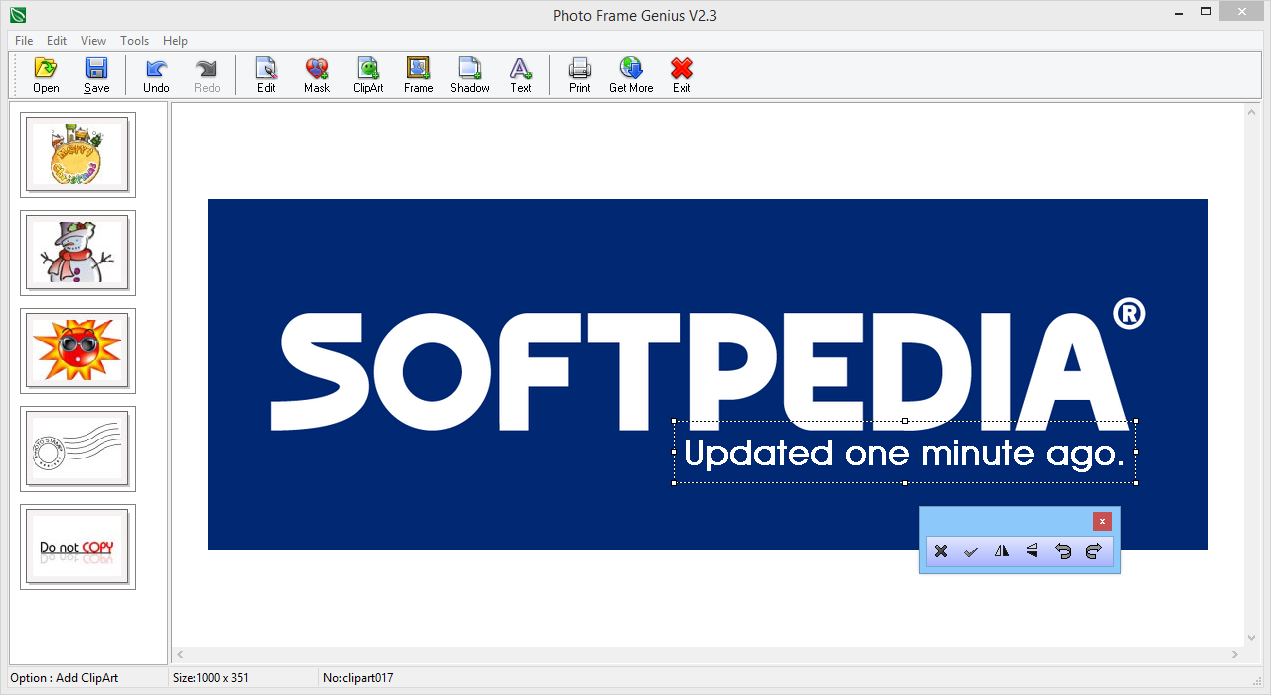Viewport: 1271px width, 695px height.
Task: Click the 'No:clipart017' status text
Action: tap(358, 678)
